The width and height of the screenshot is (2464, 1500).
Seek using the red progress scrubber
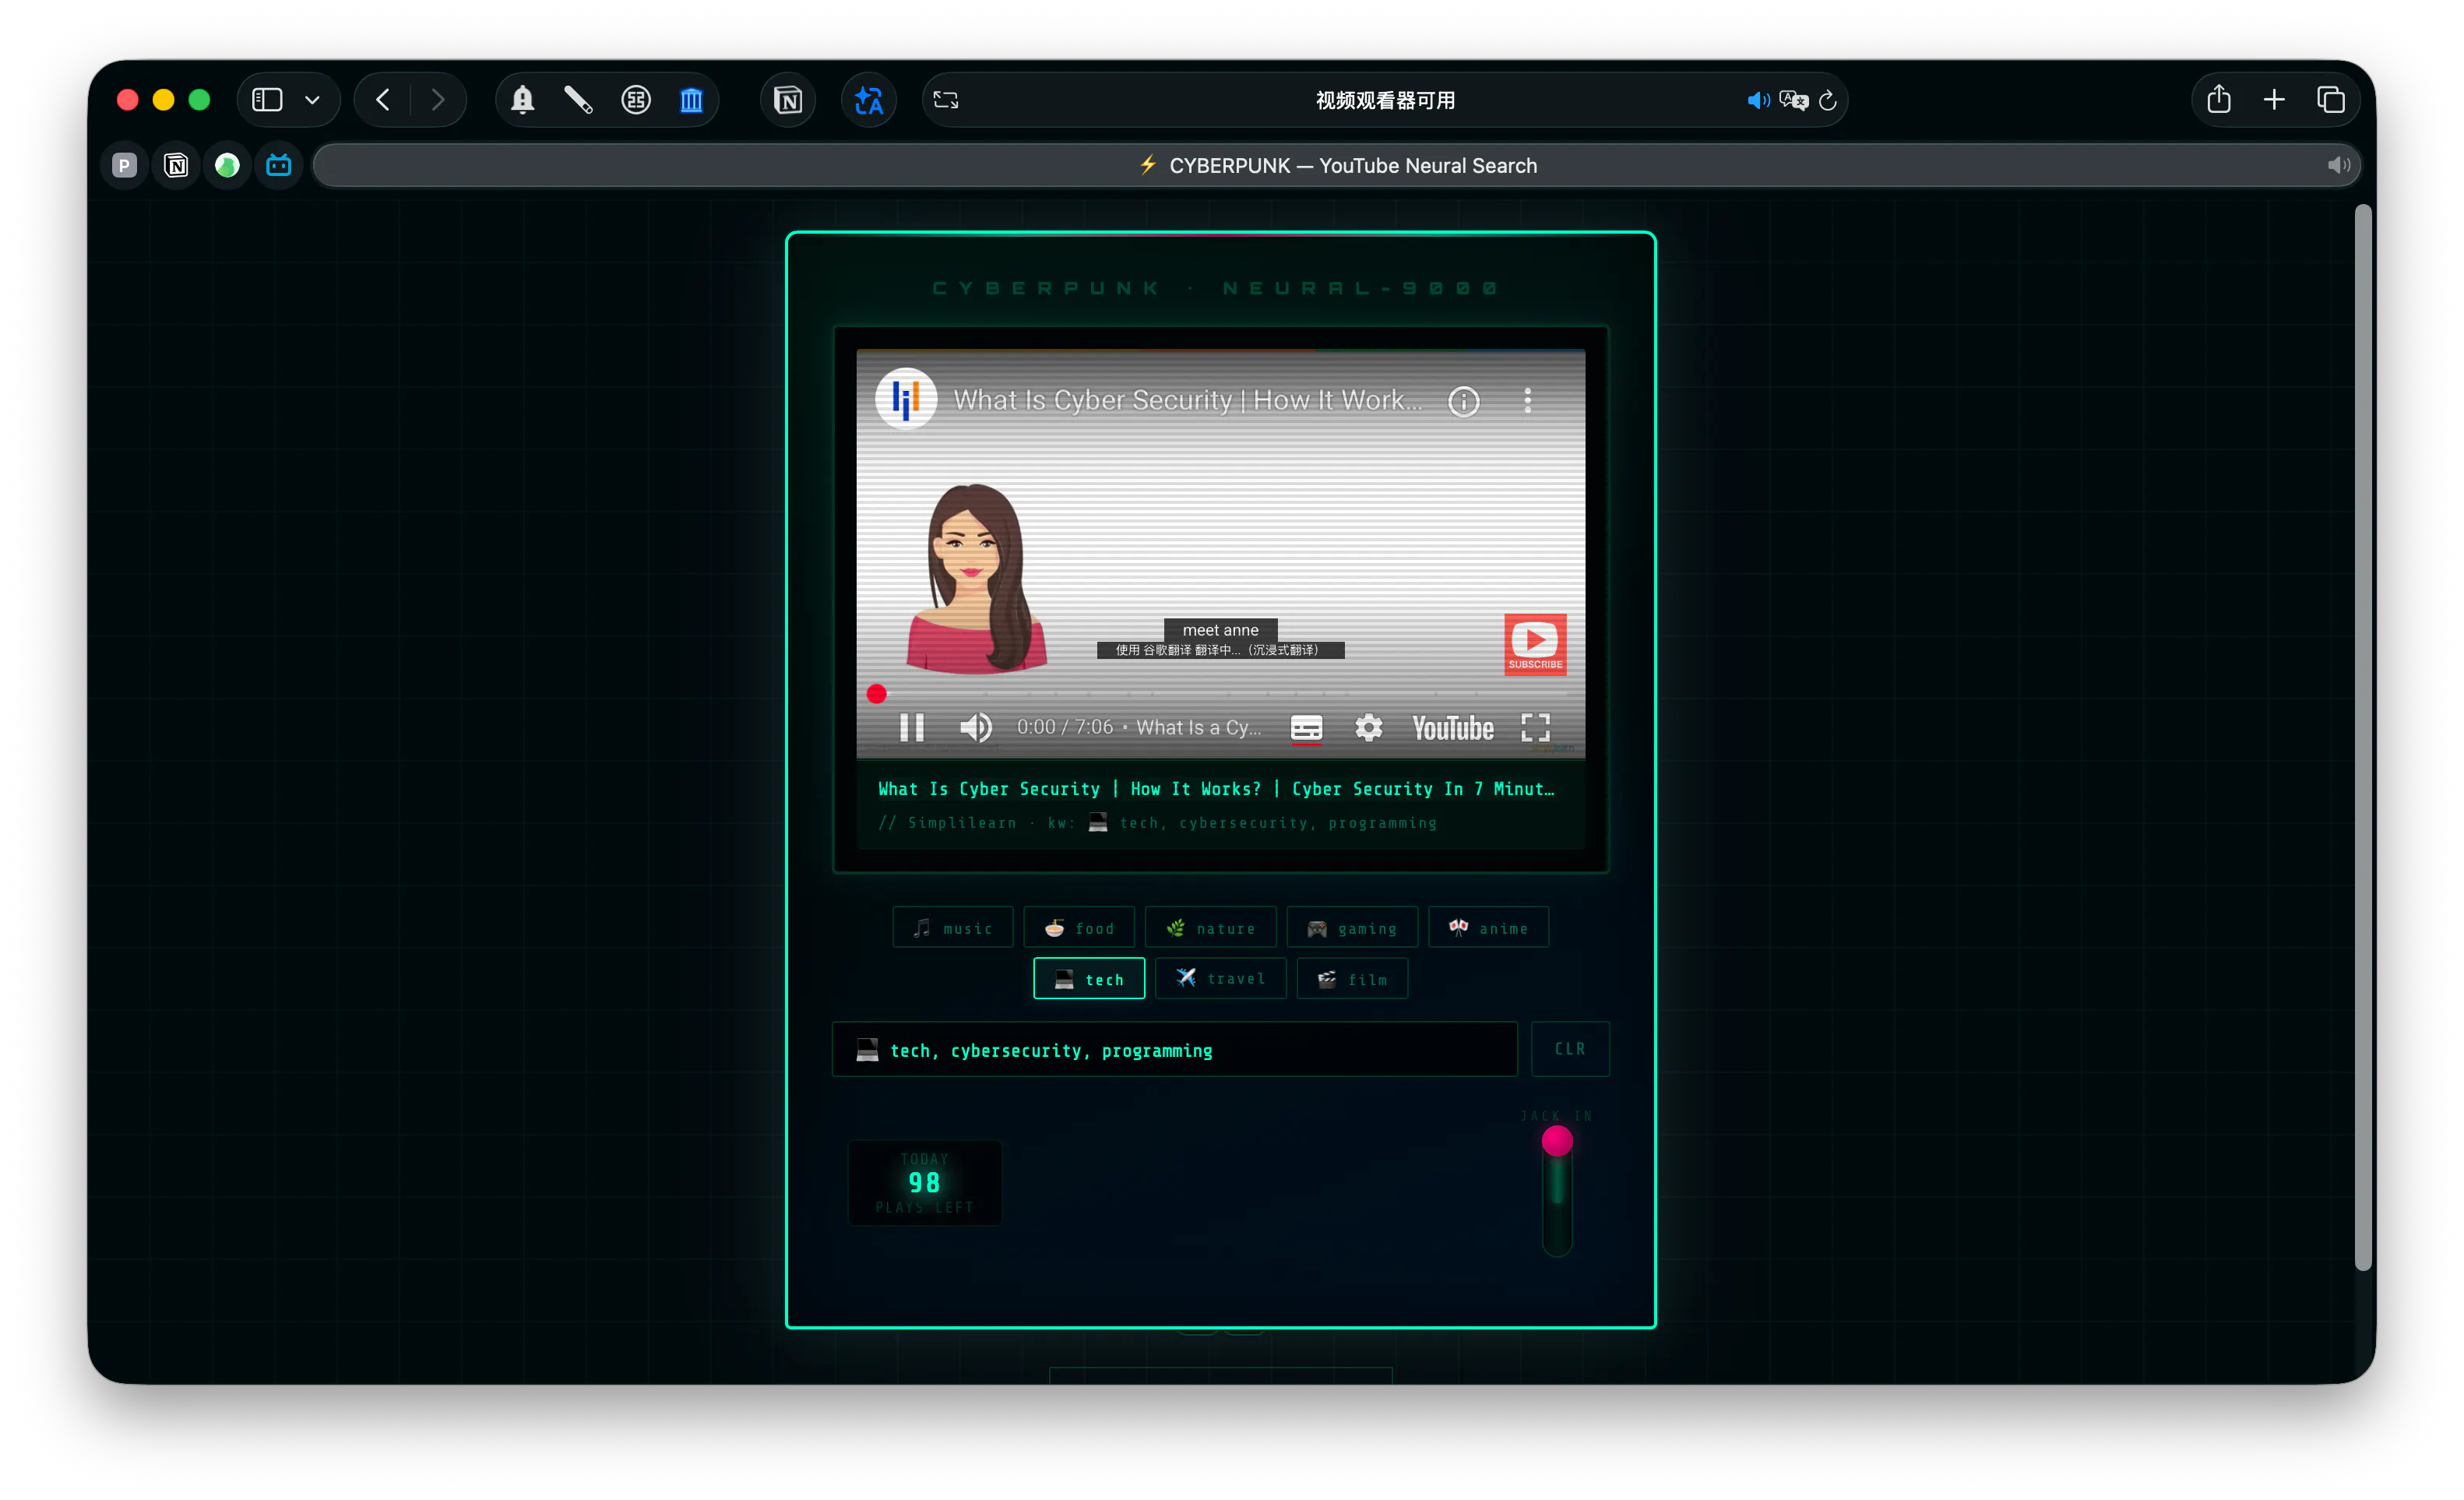point(876,694)
